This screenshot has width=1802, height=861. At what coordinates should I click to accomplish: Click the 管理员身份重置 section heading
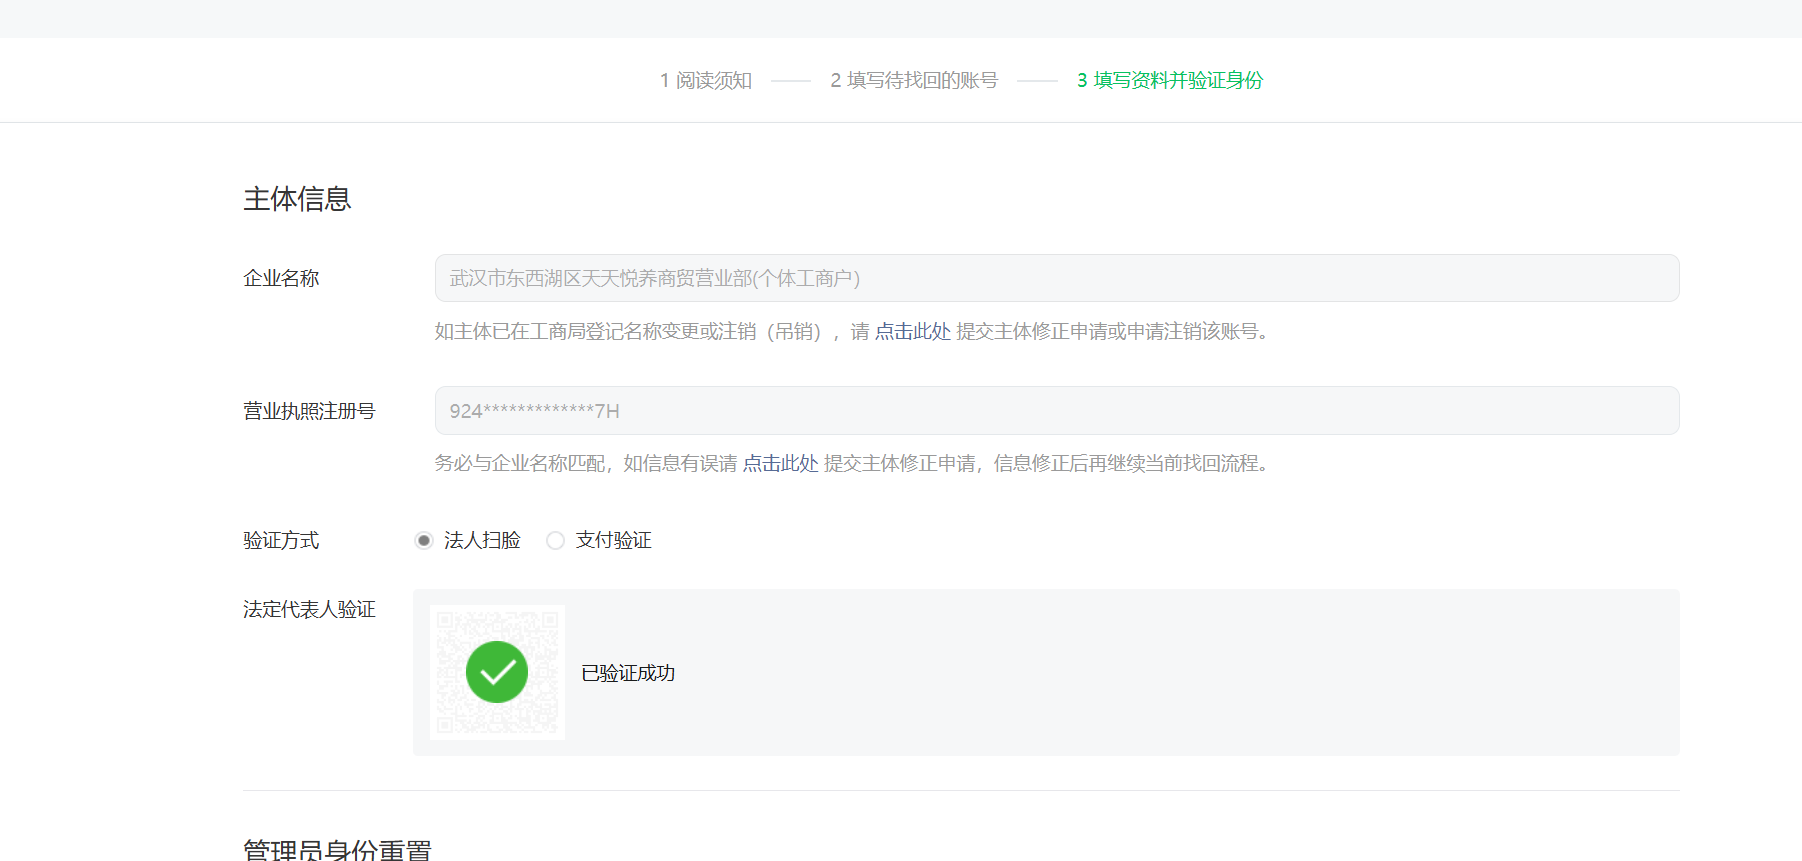337,850
